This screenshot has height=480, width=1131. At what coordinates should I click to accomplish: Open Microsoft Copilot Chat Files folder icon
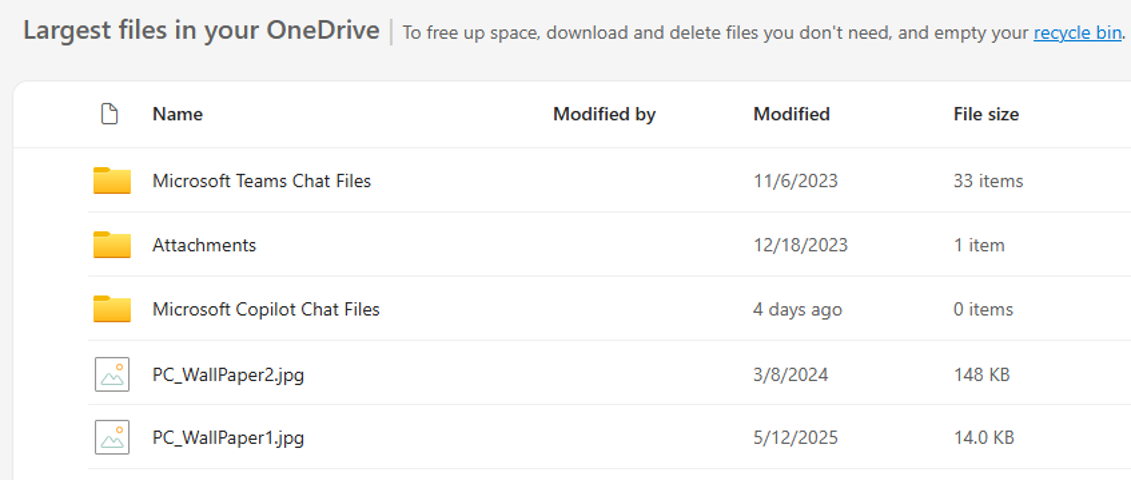(112, 309)
